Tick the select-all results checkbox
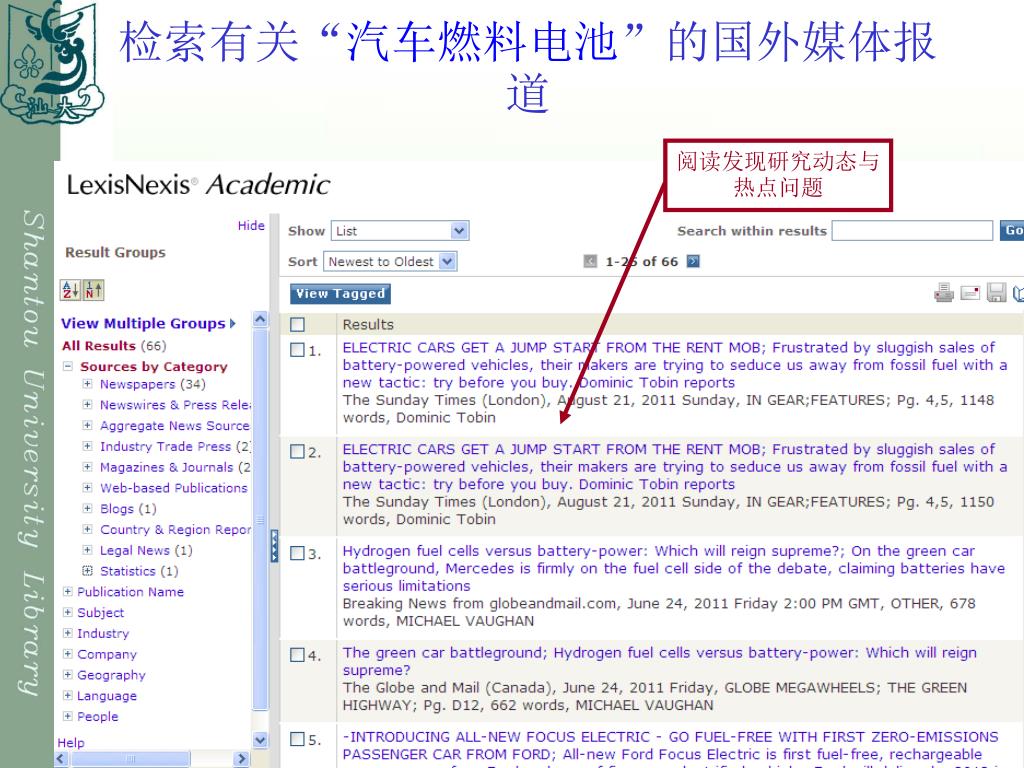 297,325
